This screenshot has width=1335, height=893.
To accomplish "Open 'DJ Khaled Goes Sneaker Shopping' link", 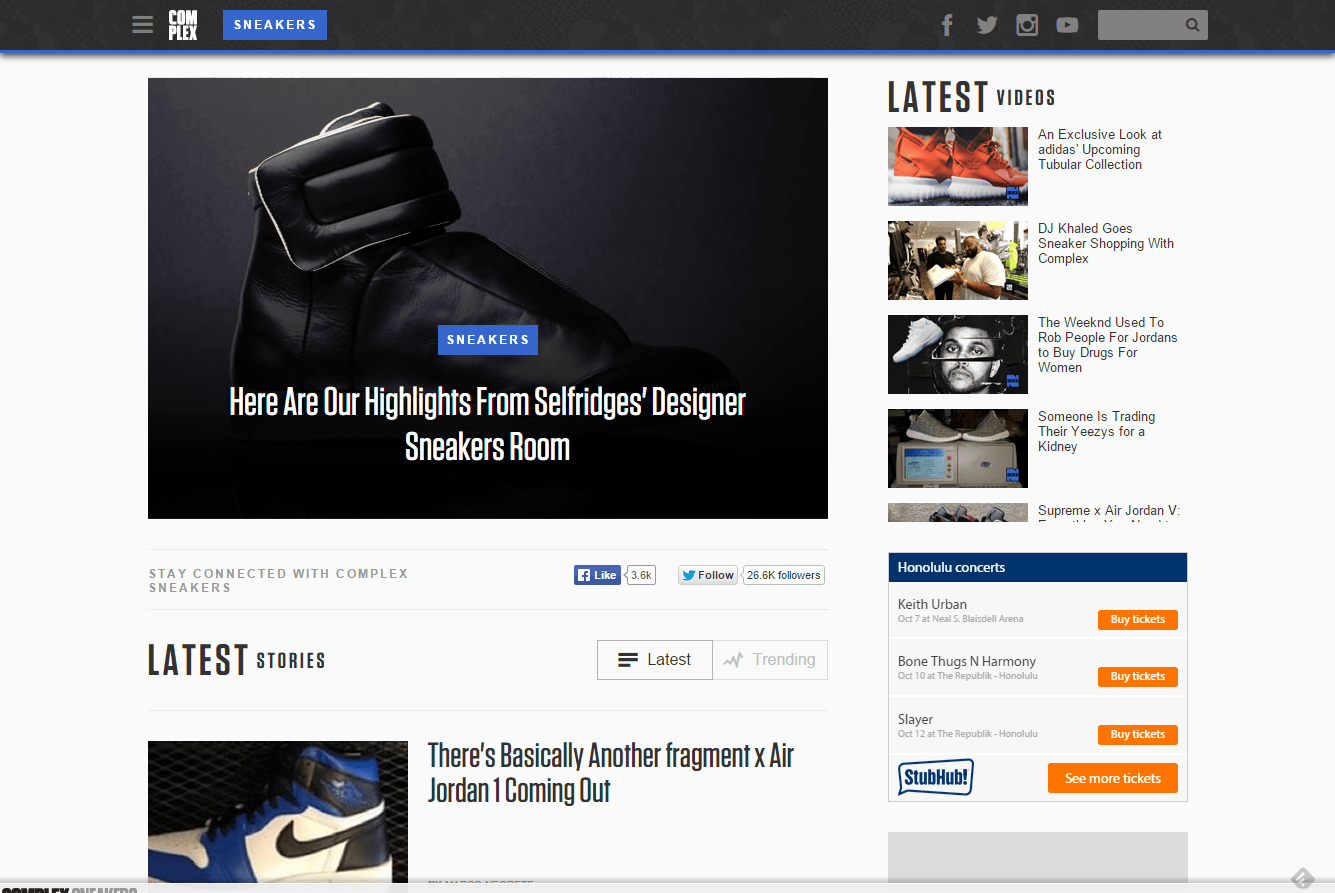I will 1106,243.
